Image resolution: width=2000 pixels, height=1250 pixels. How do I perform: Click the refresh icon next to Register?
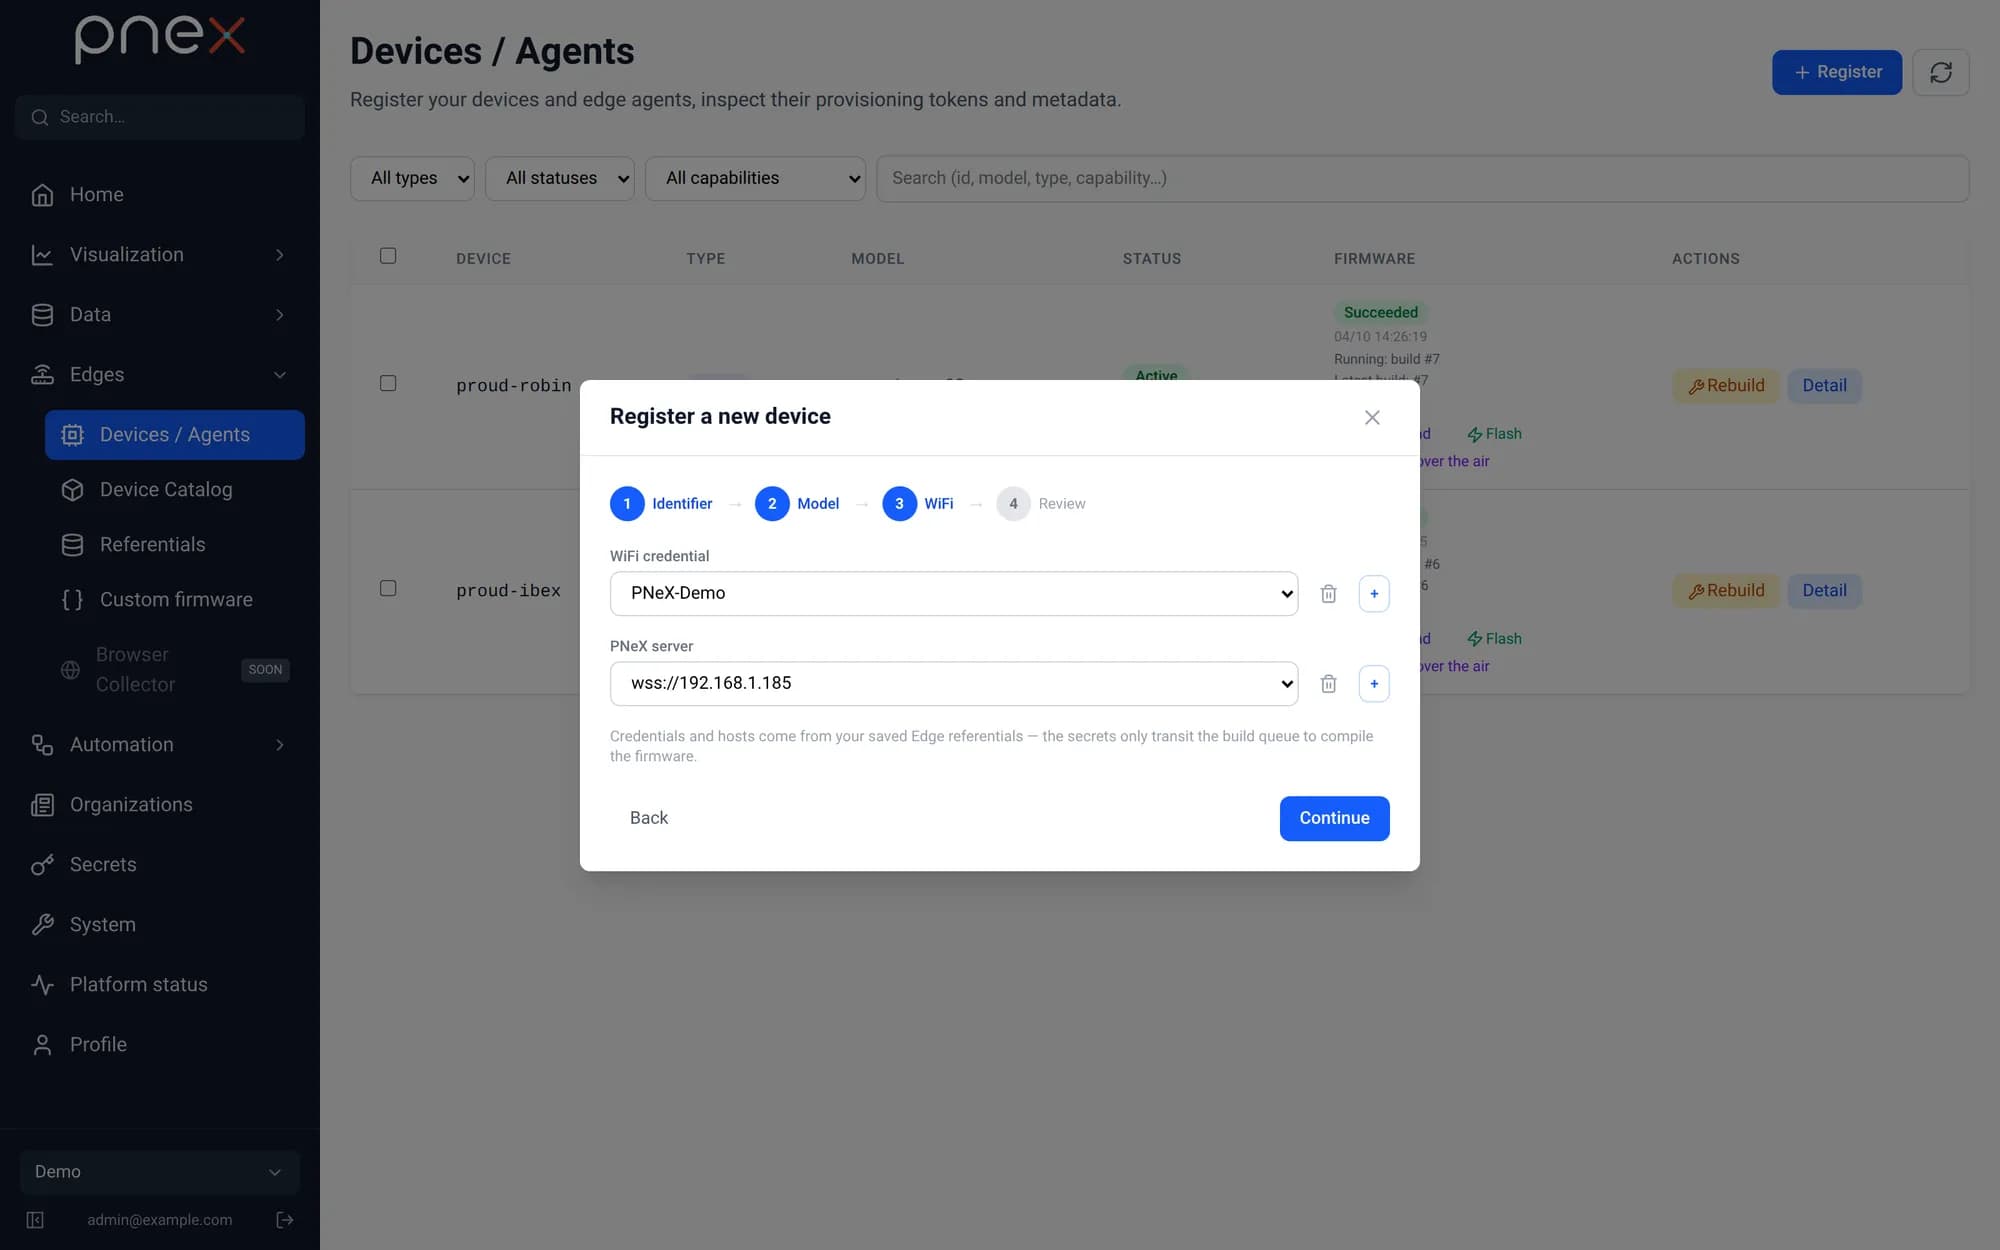click(x=1941, y=72)
